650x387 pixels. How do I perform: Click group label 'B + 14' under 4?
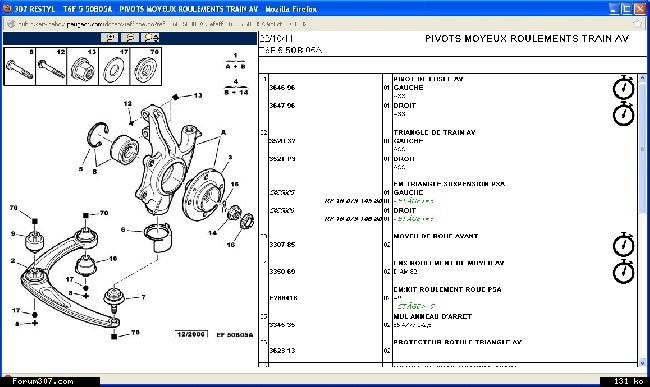236,92
